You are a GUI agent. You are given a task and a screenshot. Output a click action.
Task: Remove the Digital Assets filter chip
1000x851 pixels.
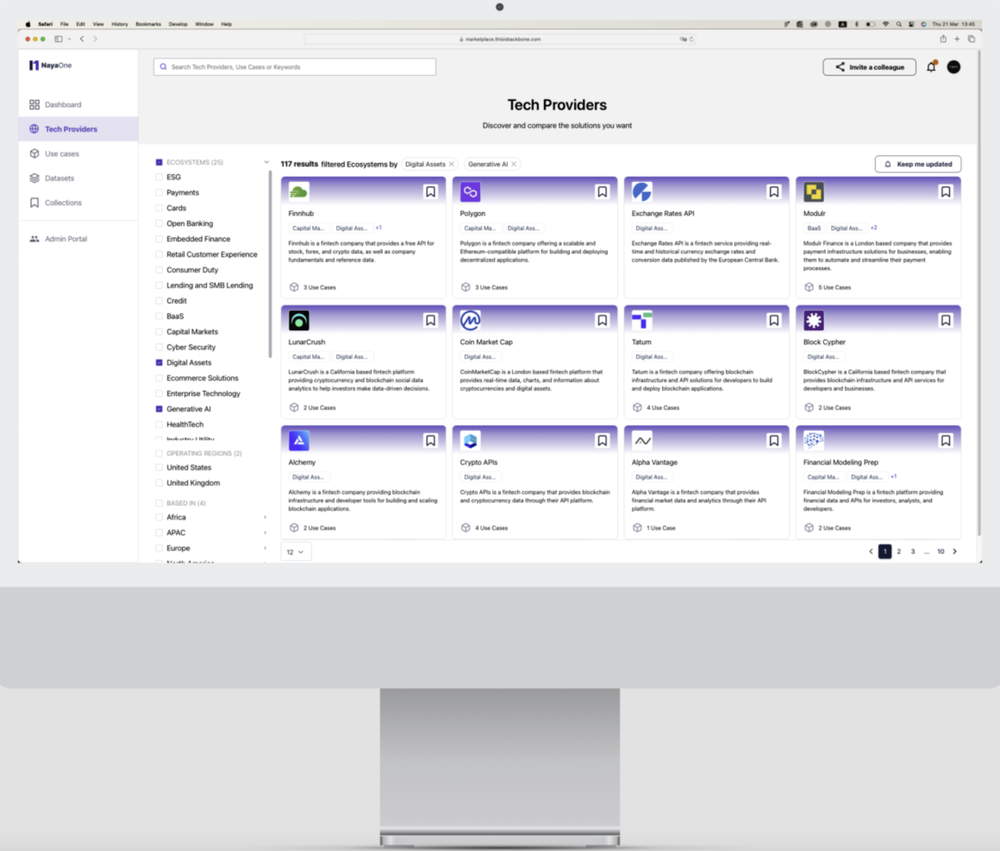pos(452,165)
